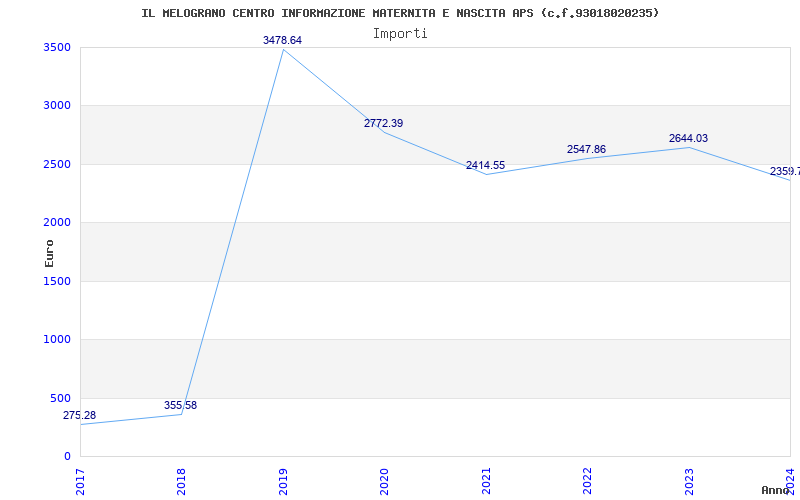Click the 'Euro' y-axis title
Screen dimensions: 800x500
49,253
